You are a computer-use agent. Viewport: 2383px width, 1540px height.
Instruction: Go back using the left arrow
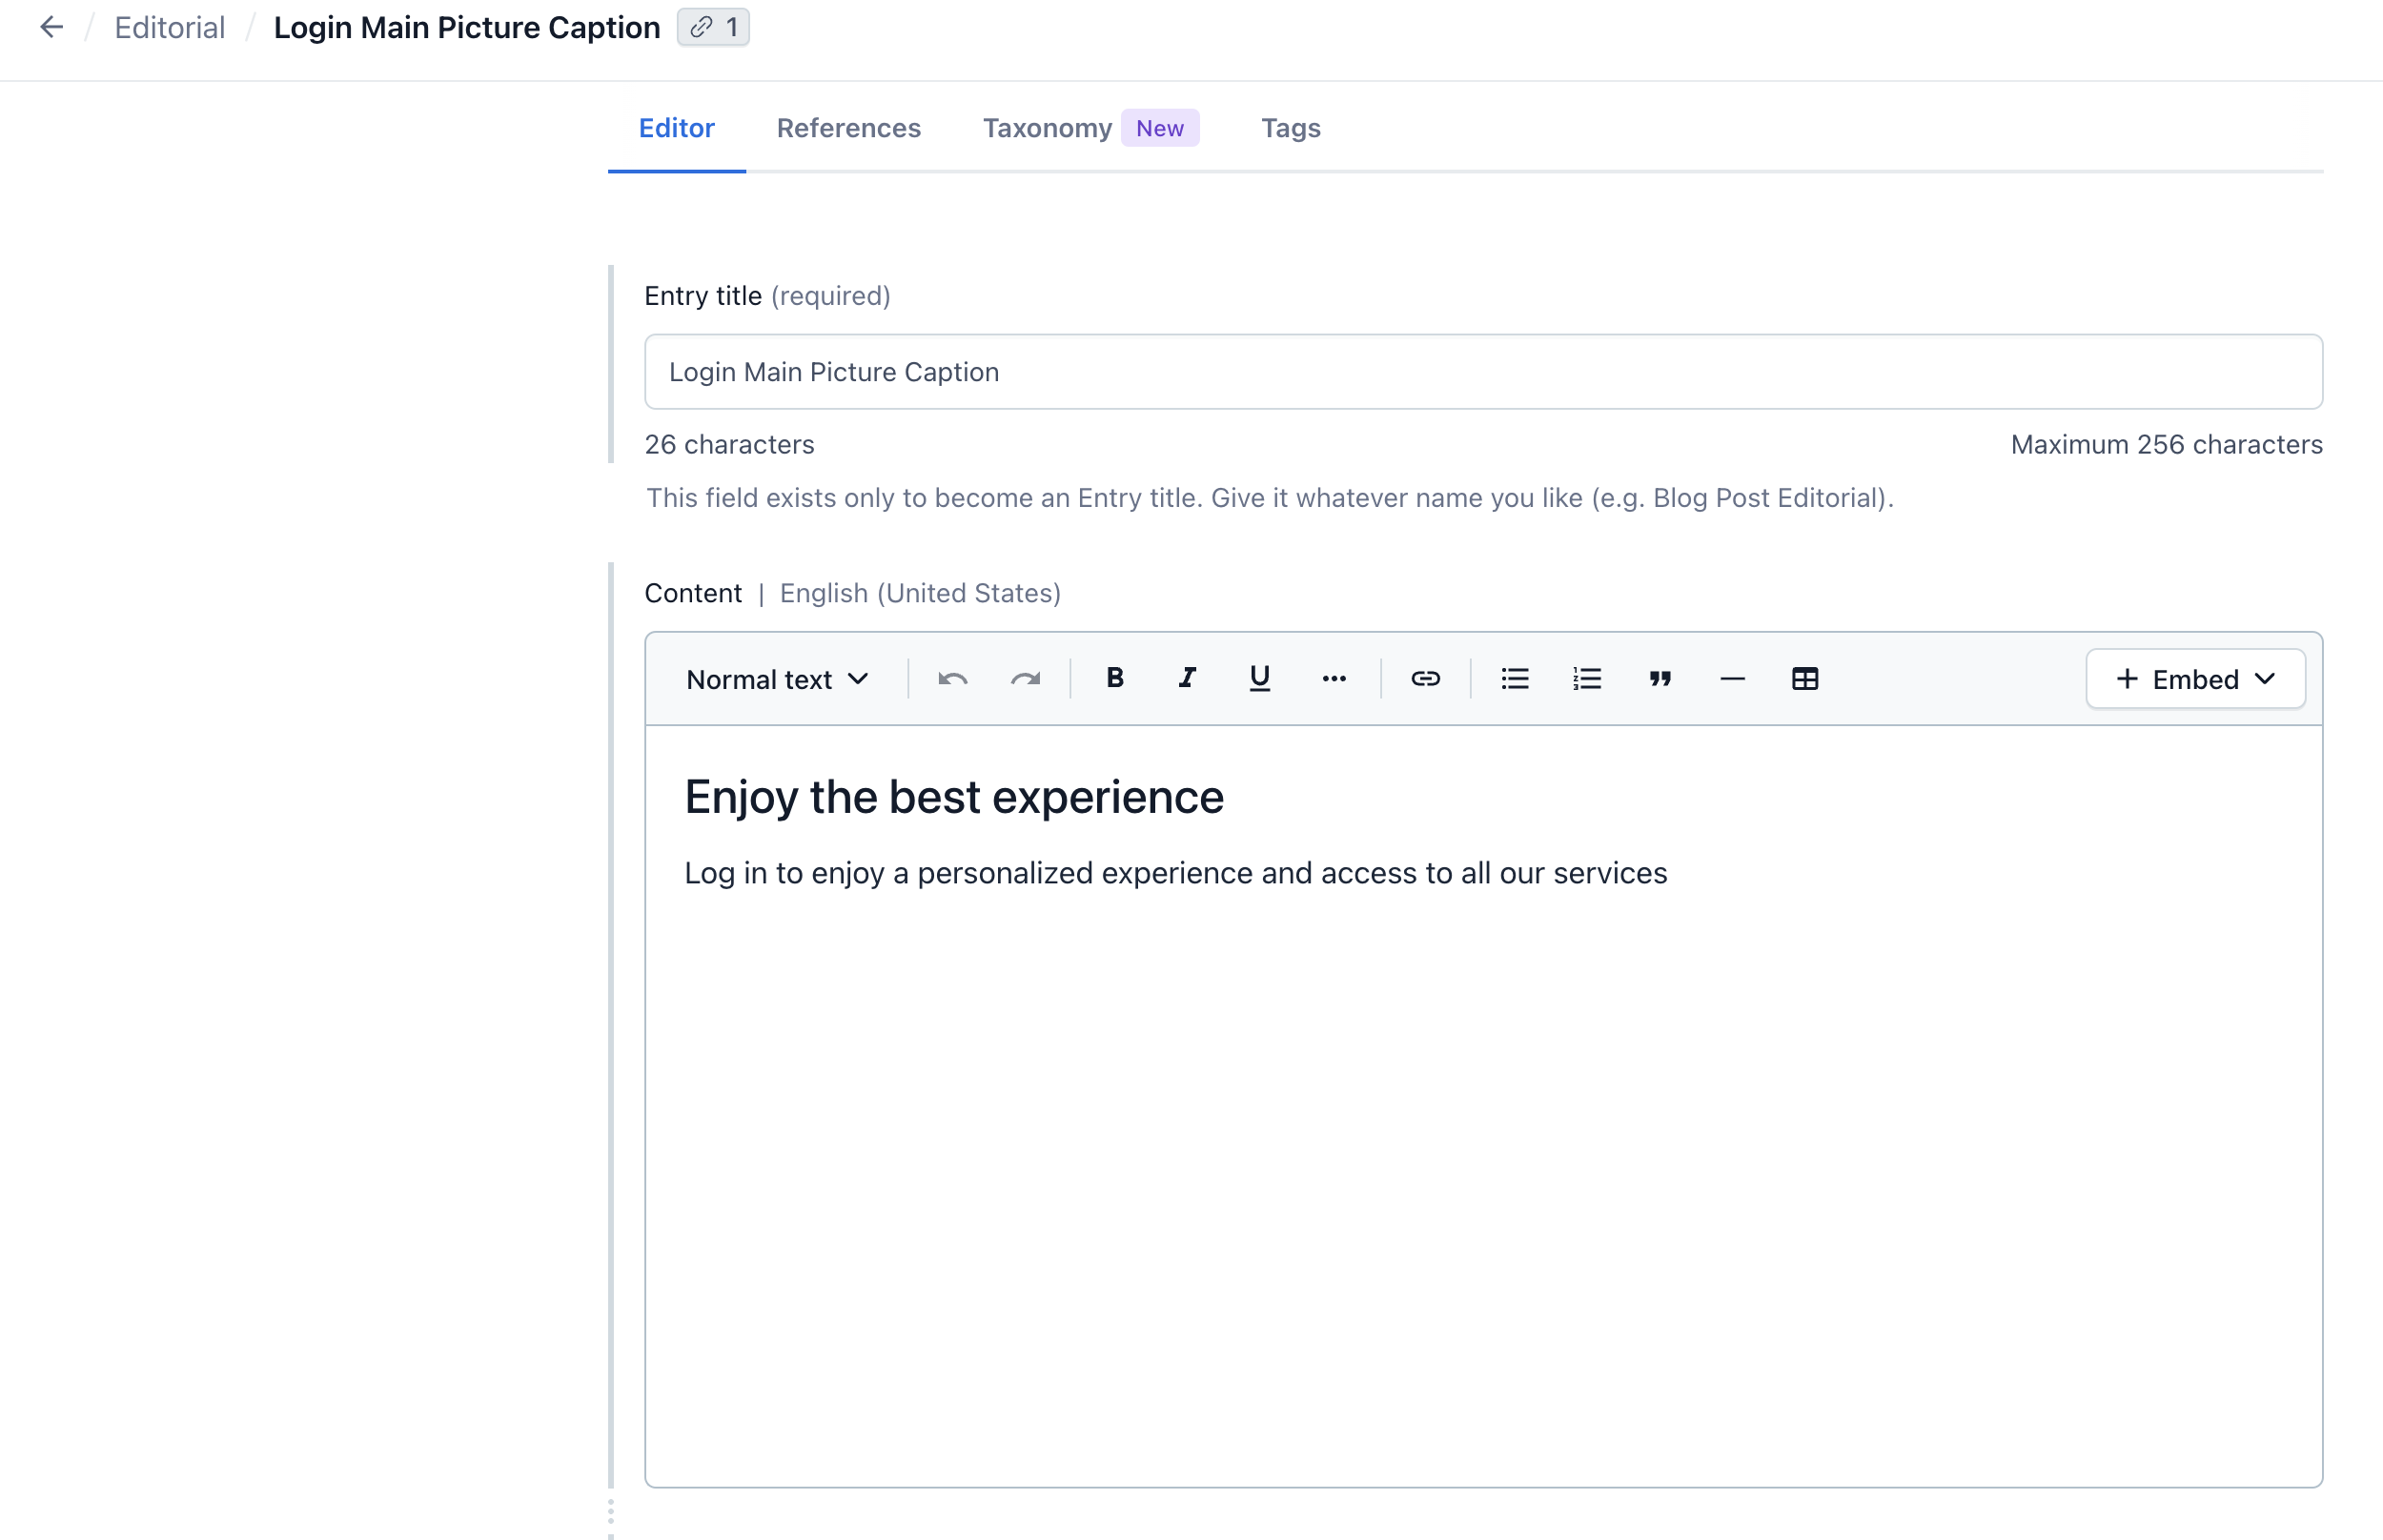click(51, 27)
